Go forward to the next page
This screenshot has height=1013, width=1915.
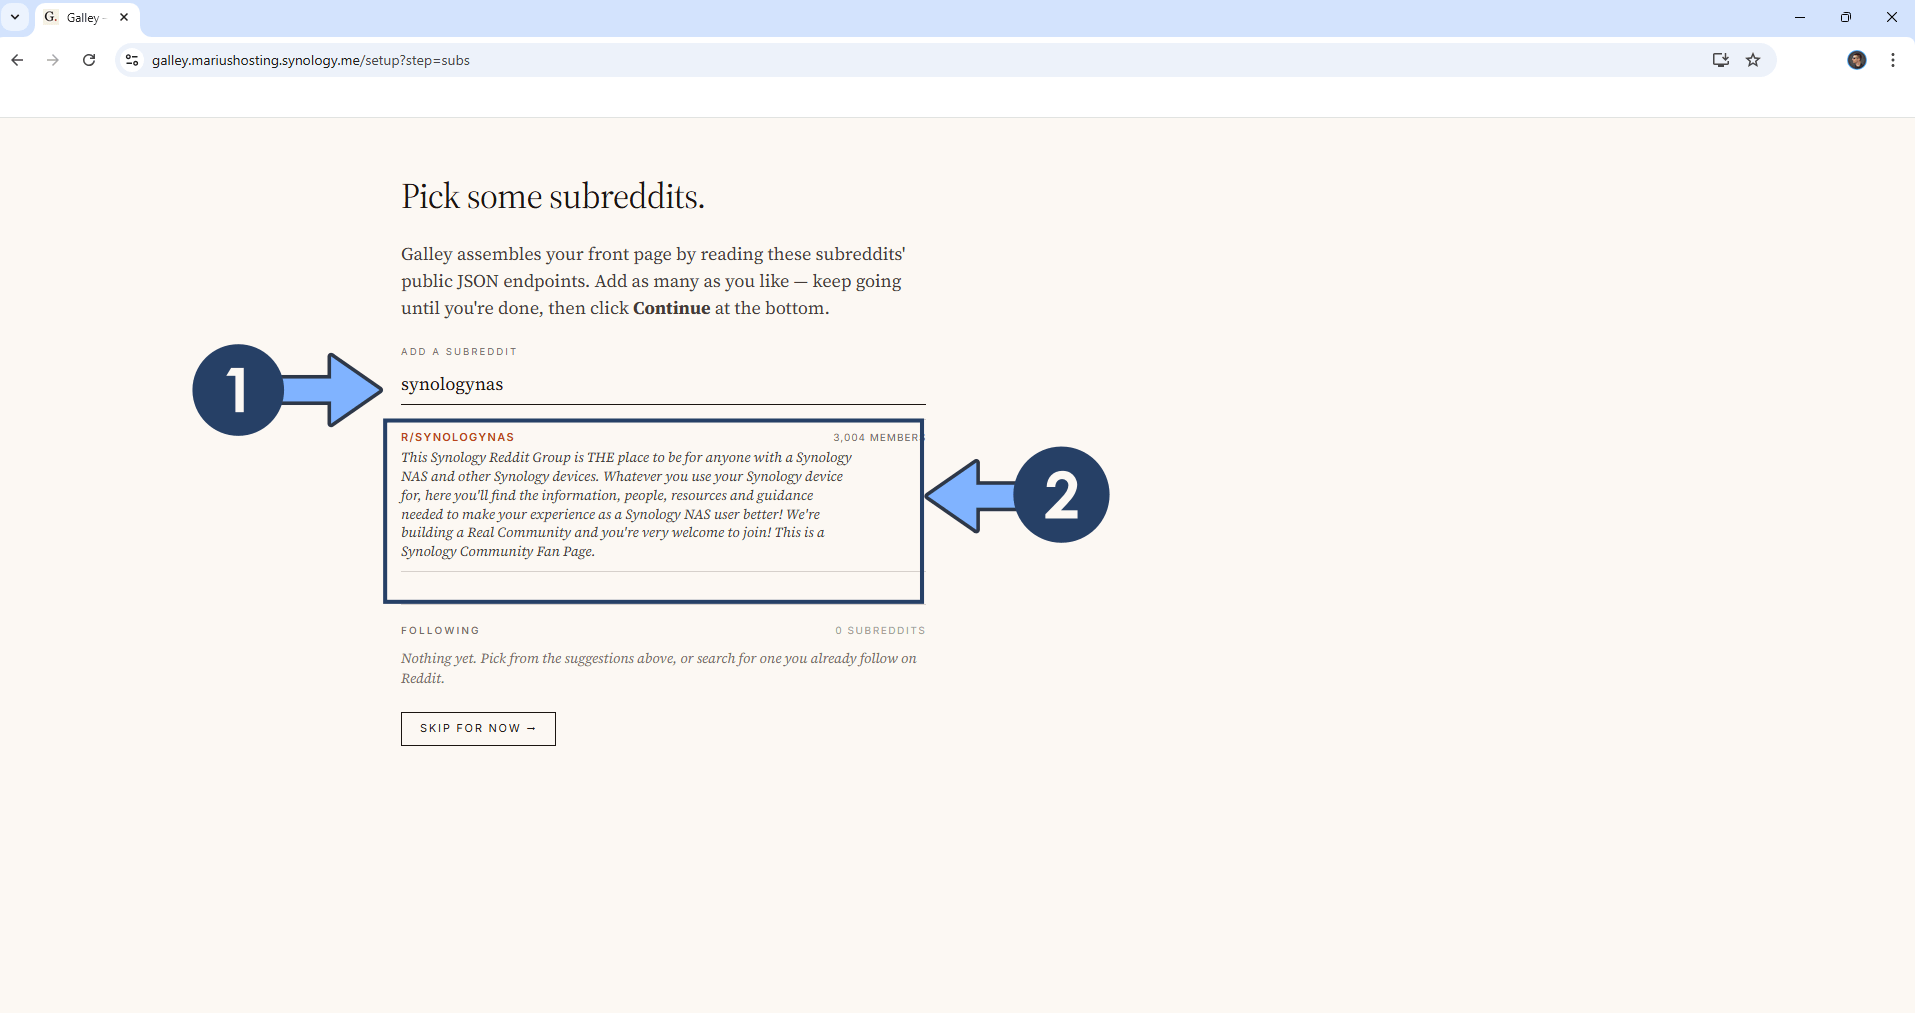point(53,60)
